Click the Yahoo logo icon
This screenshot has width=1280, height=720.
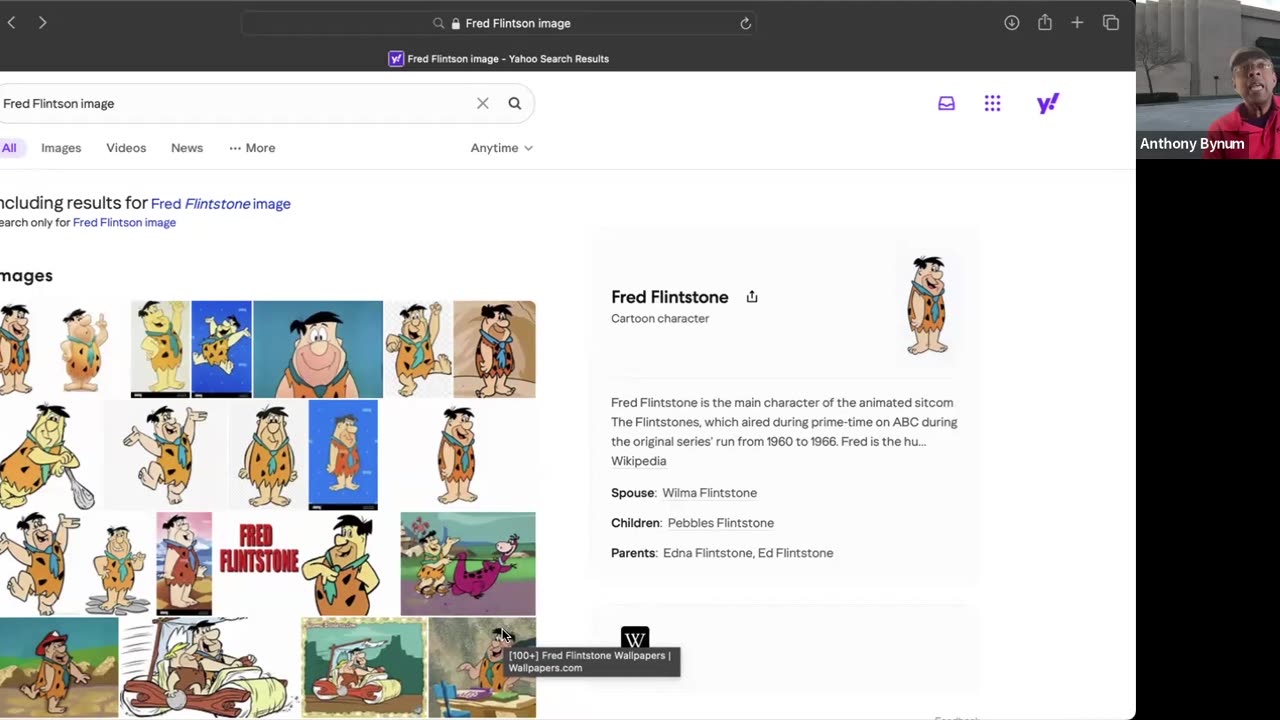point(1048,103)
